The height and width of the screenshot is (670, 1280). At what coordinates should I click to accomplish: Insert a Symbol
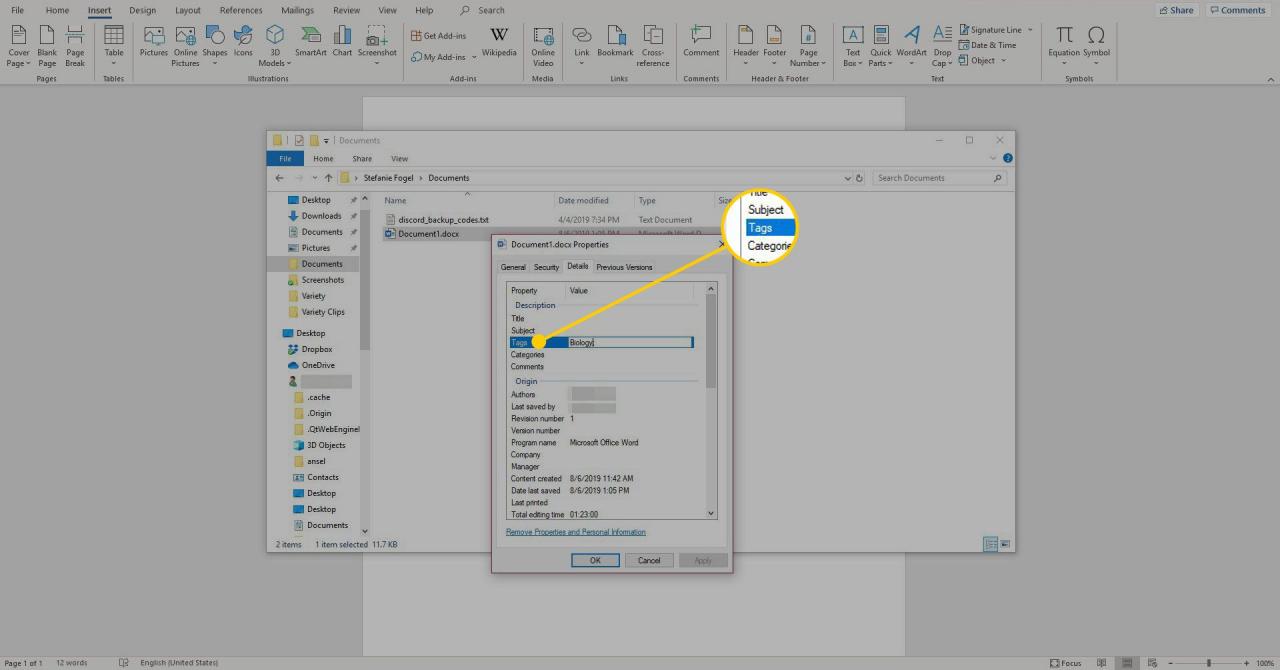tap(1097, 47)
